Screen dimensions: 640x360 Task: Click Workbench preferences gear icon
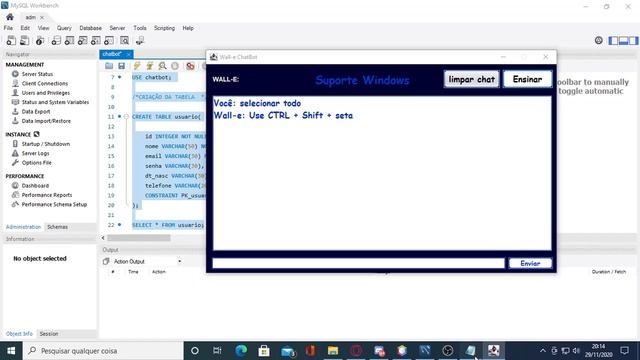[598, 40]
